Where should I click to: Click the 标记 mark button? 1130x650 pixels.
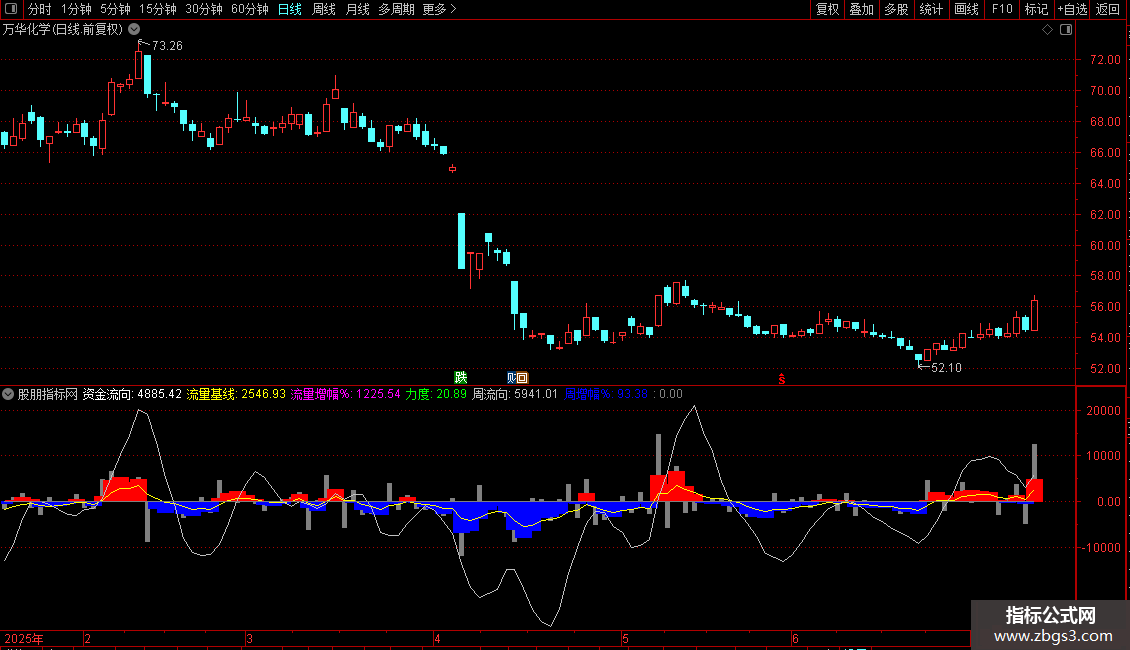[x=1036, y=9]
